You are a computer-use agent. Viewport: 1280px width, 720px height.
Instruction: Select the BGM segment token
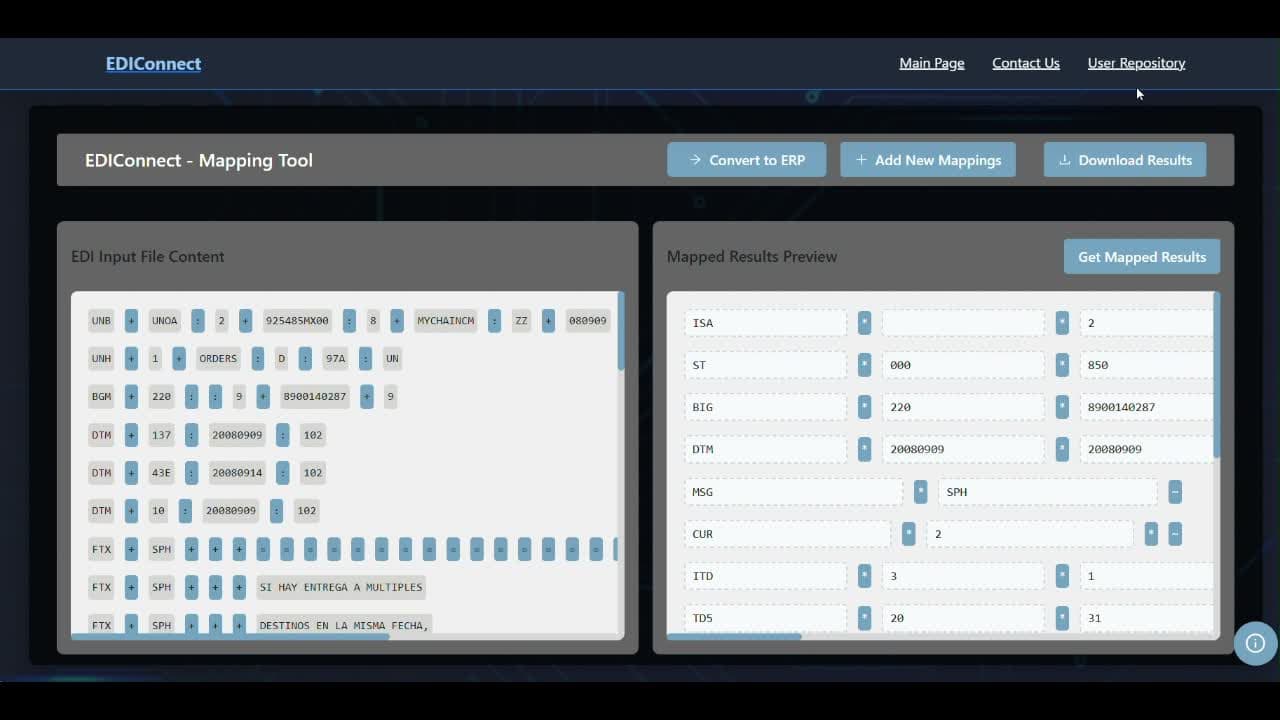click(x=101, y=397)
